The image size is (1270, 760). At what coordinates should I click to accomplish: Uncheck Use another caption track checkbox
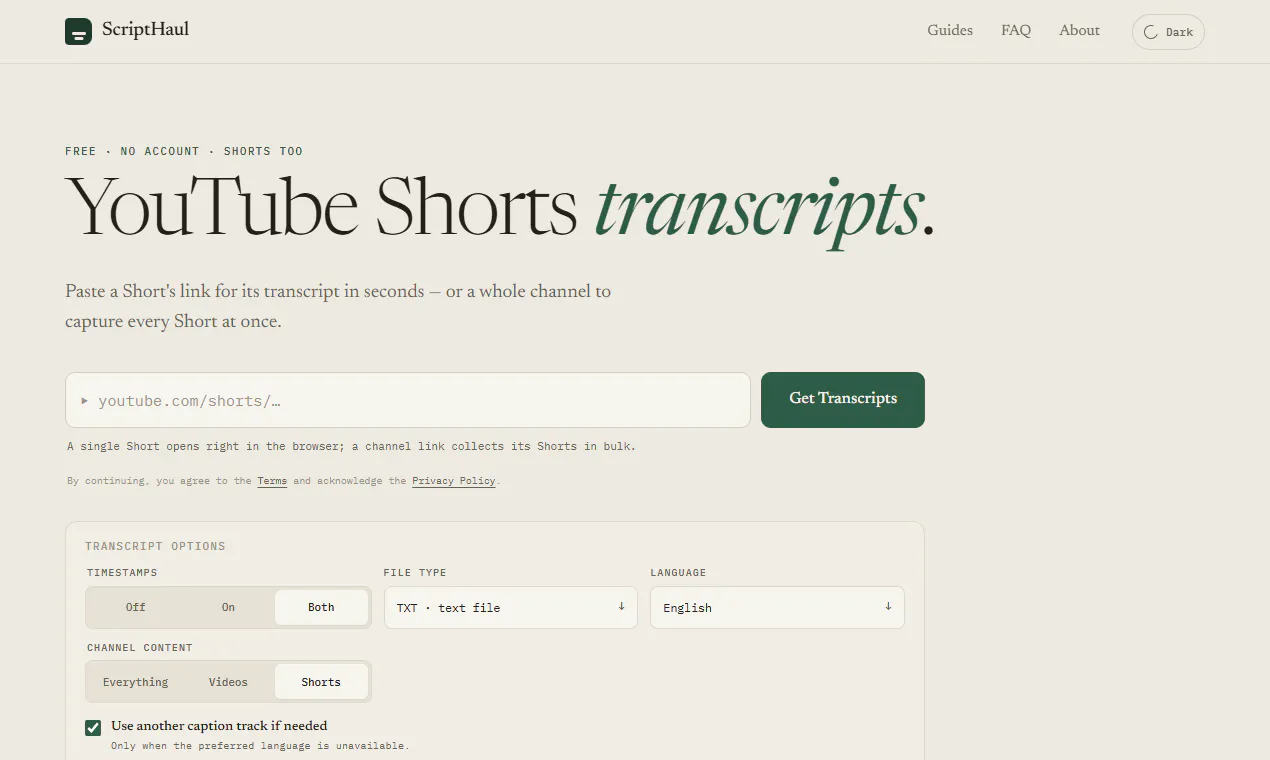(x=93, y=727)
